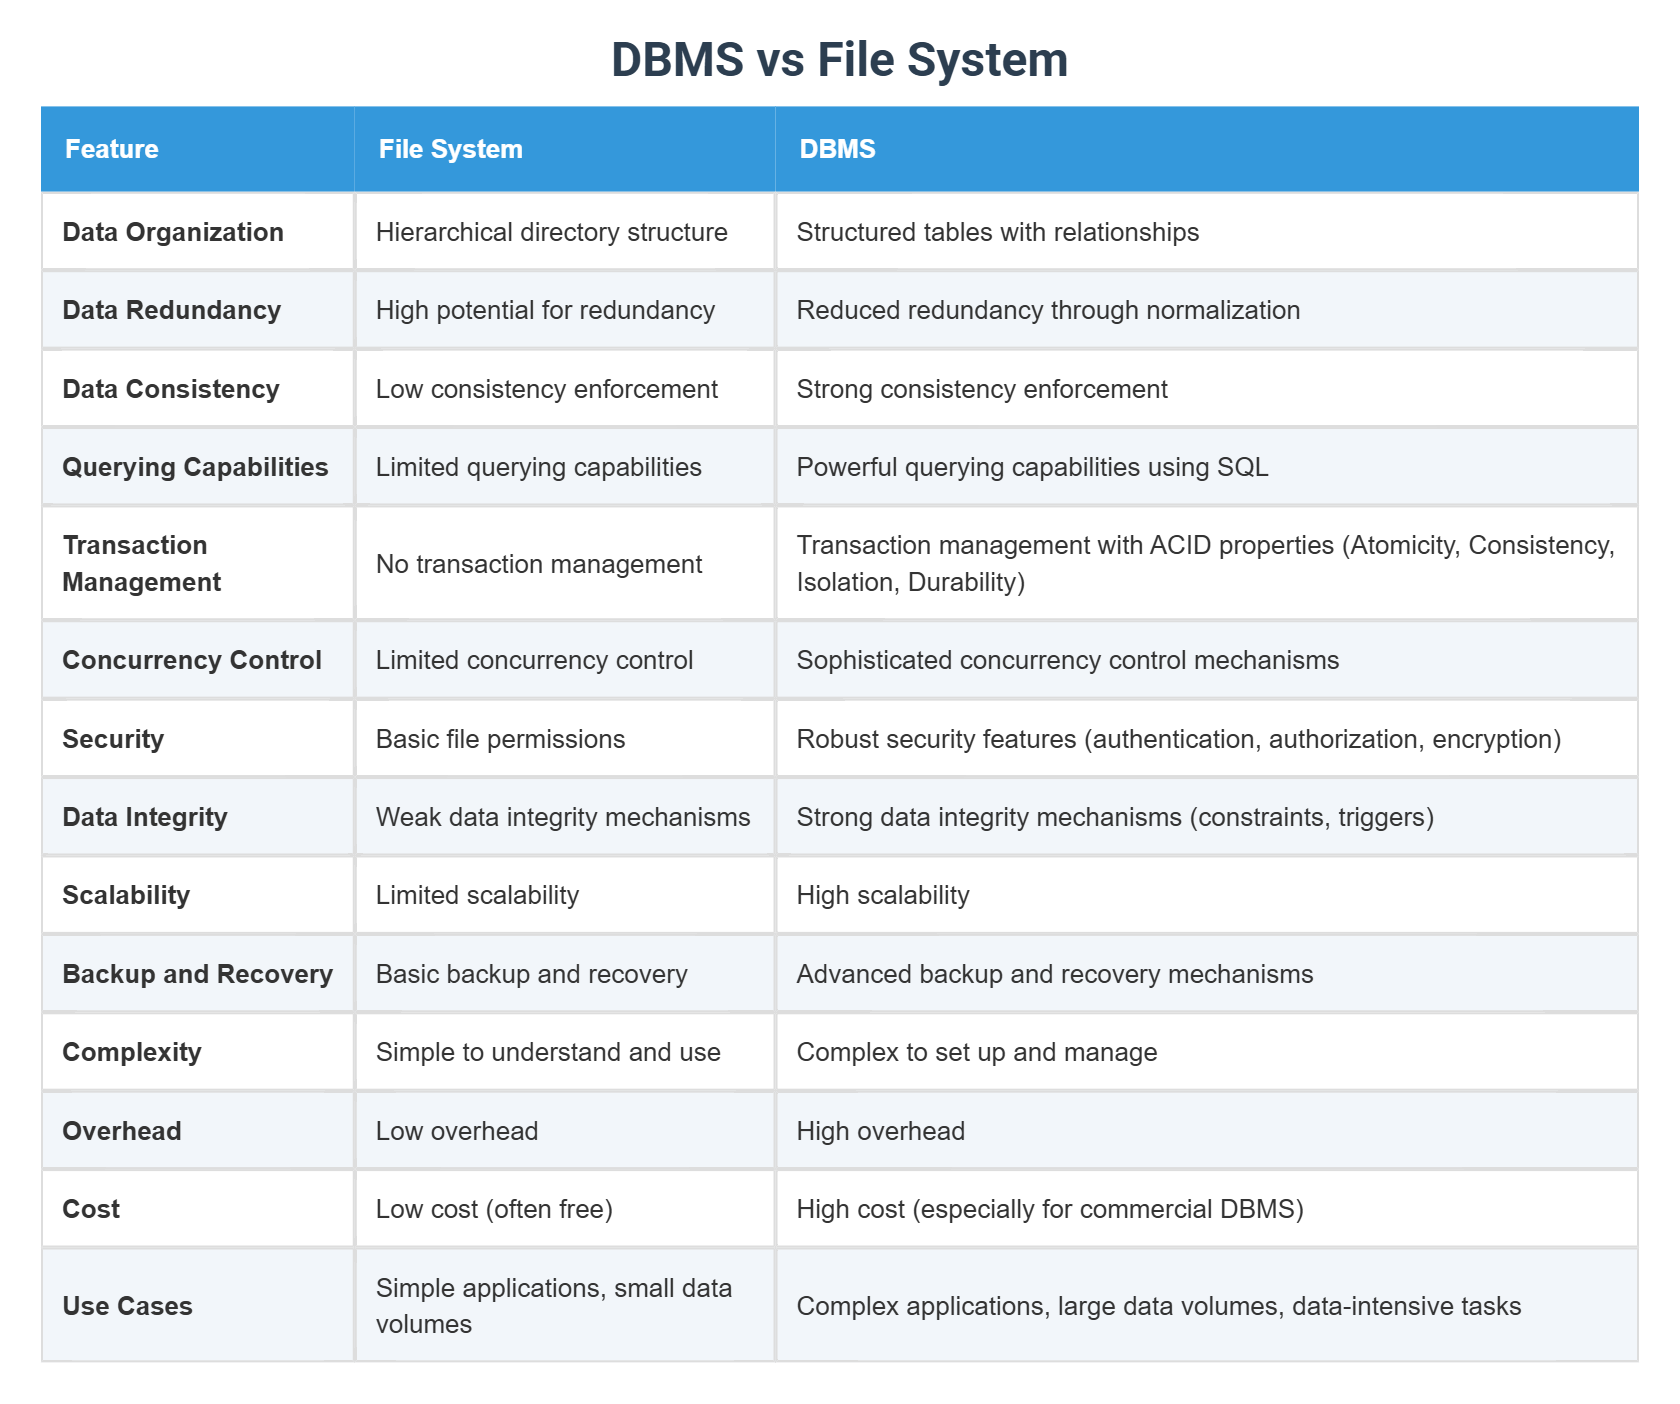Click the "Data Consistency" row label
Viewport: 1680px width, 1404px height.
(198, 389)
